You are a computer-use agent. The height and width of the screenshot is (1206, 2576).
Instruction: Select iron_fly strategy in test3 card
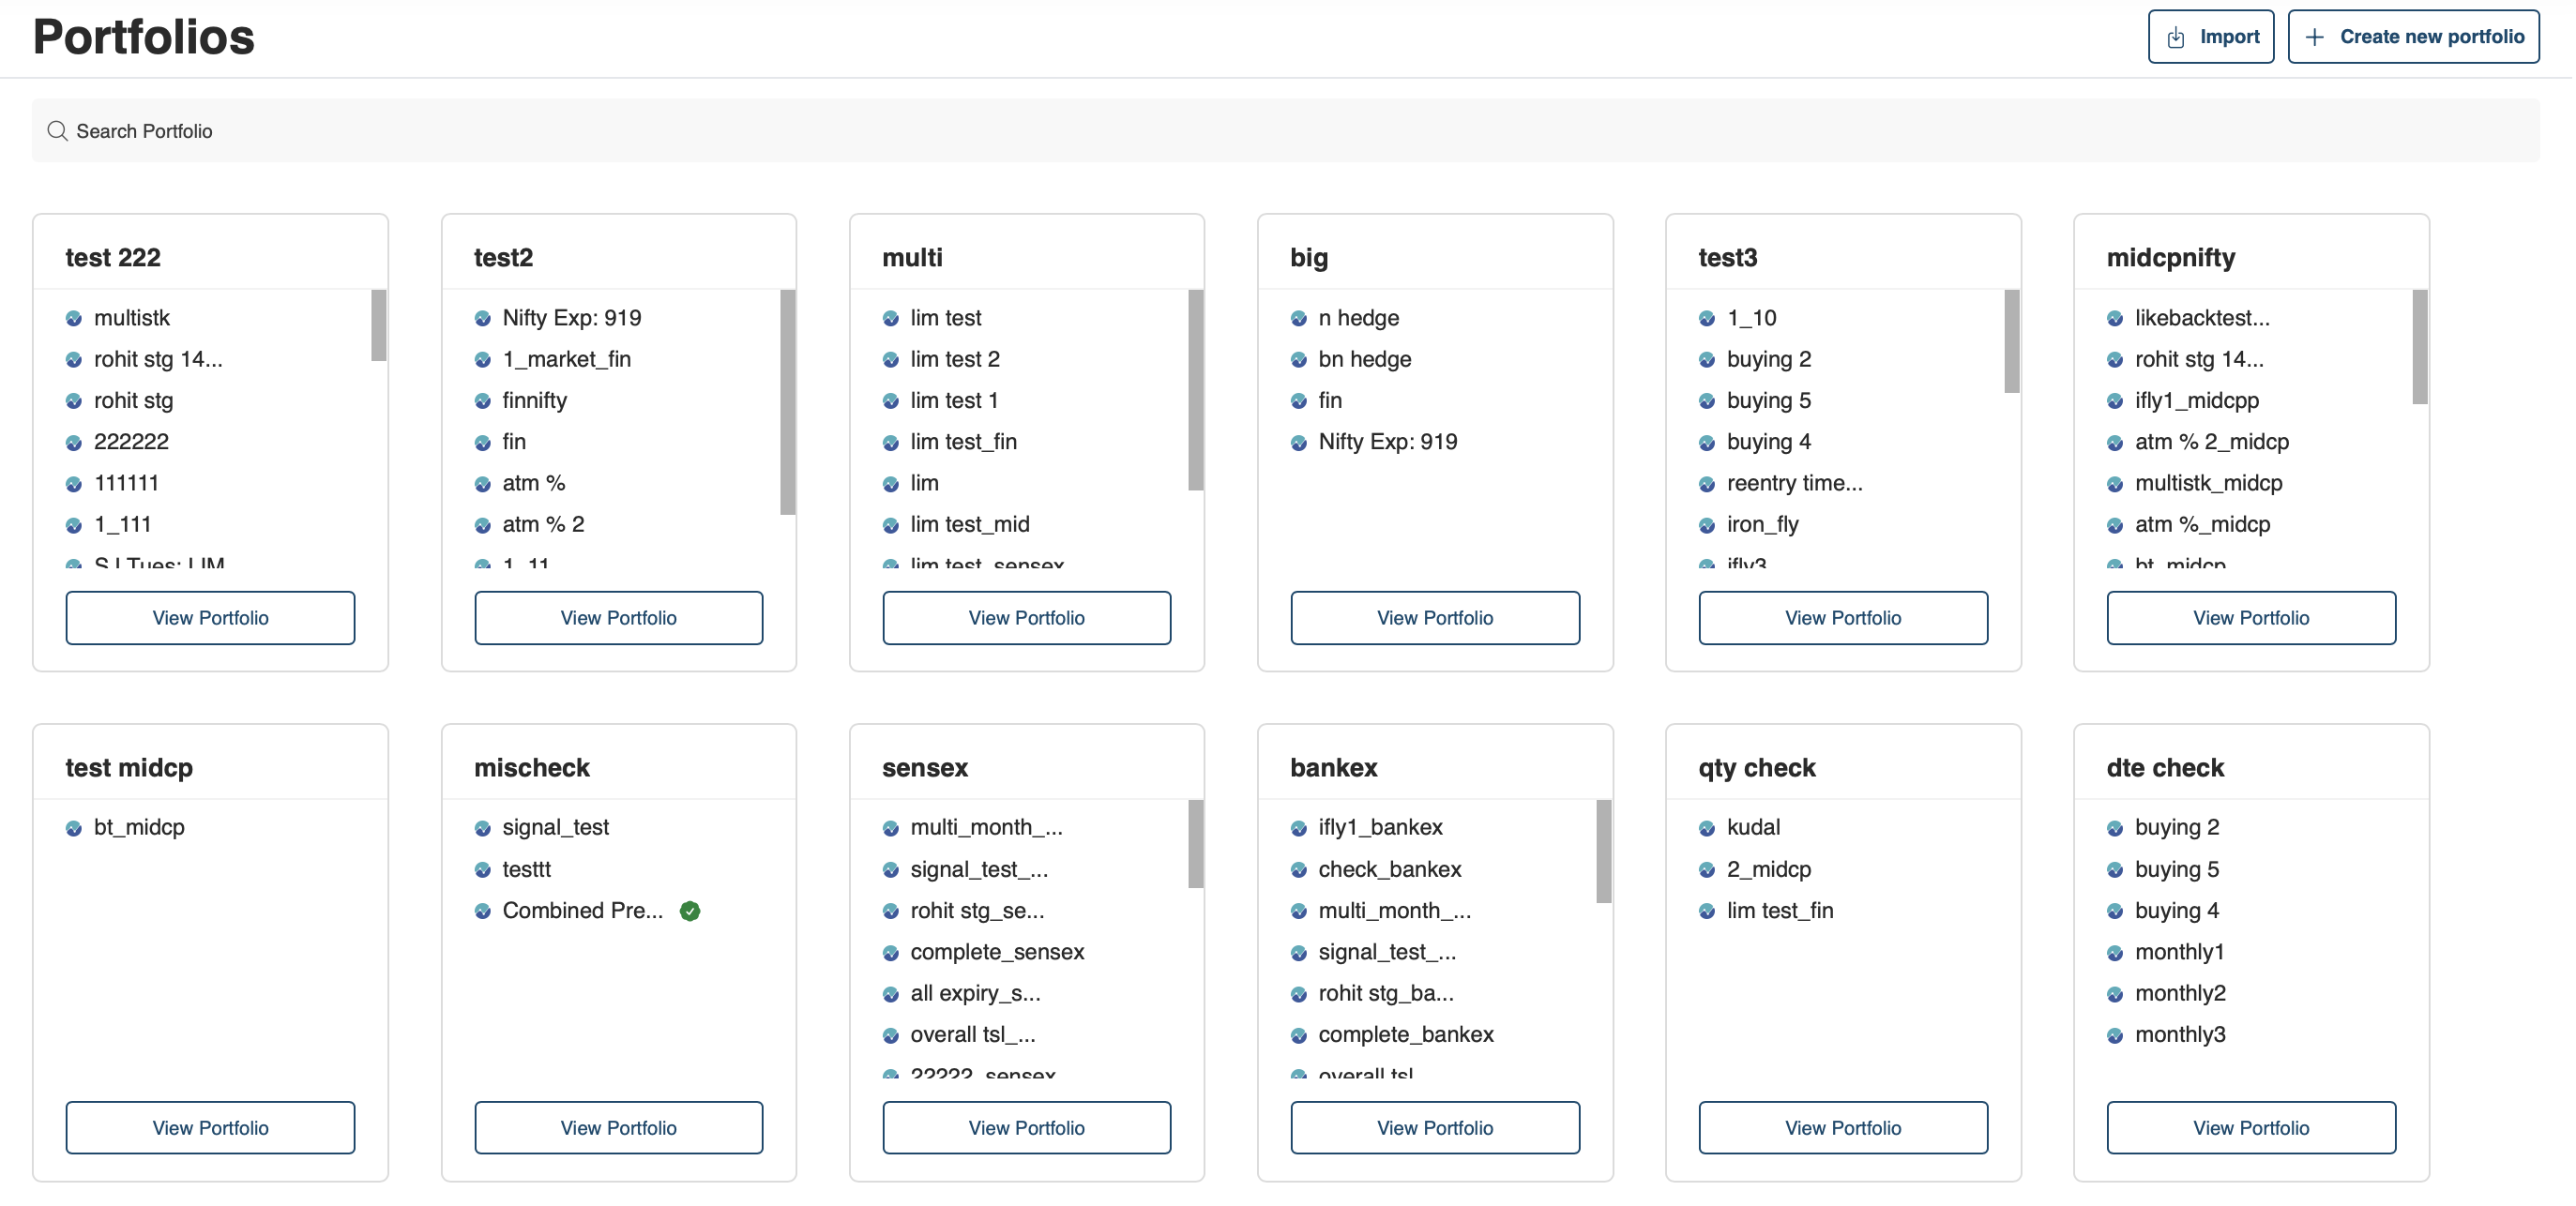pyautogui.click(x=1762, y=524)
